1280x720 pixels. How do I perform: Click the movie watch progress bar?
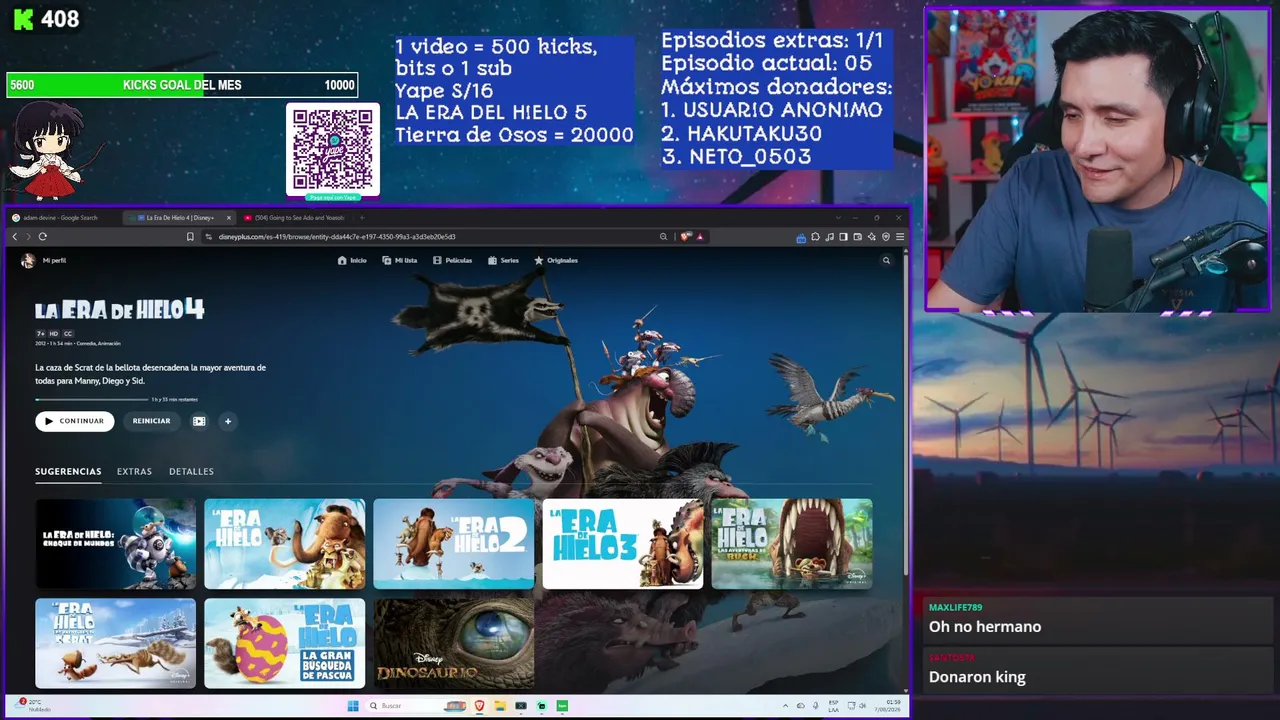pyautogui.click(x=92, y=399)
